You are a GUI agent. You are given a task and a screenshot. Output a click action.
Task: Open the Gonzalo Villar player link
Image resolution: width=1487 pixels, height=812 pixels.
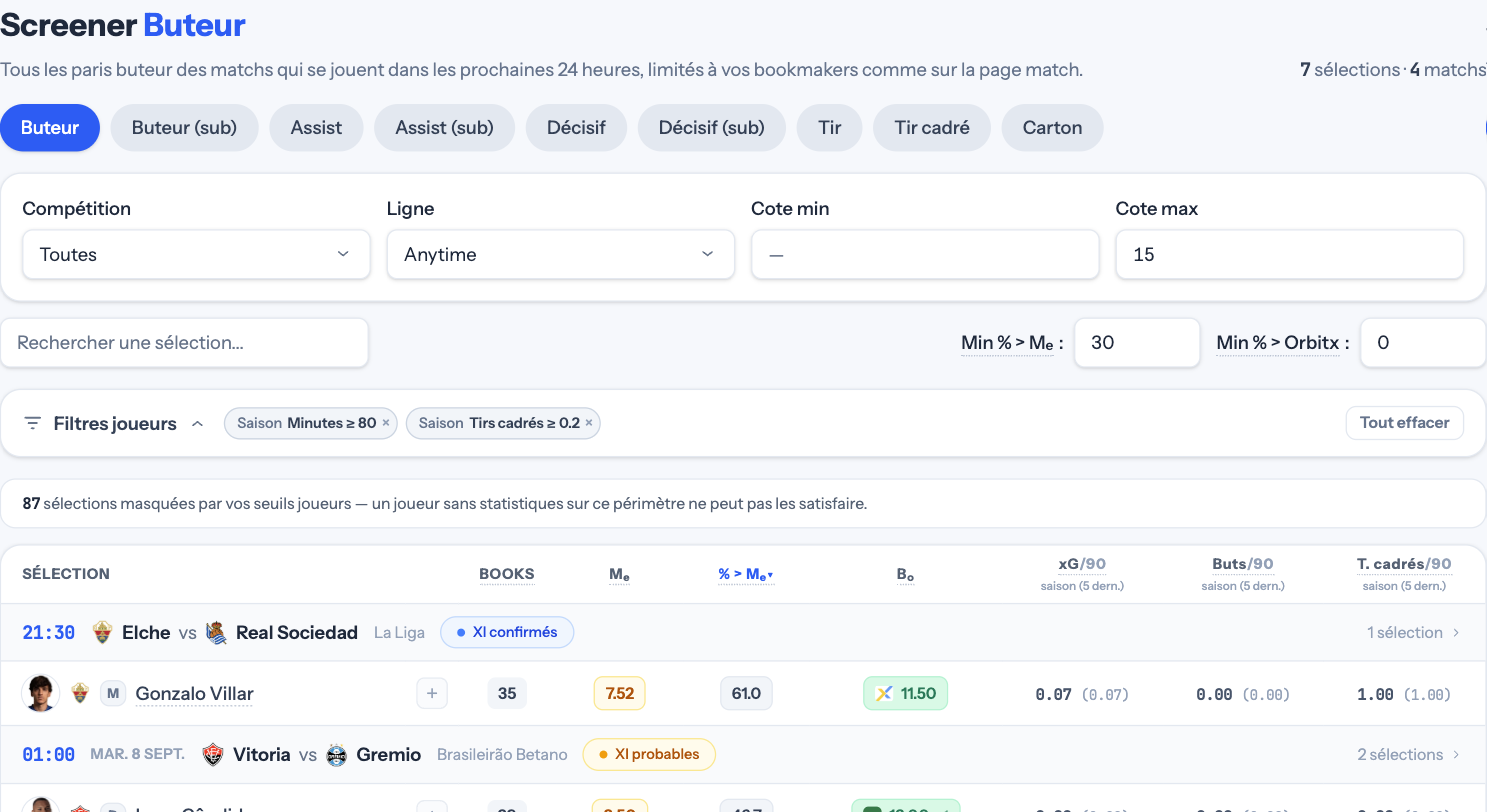(x=194, y=694)
